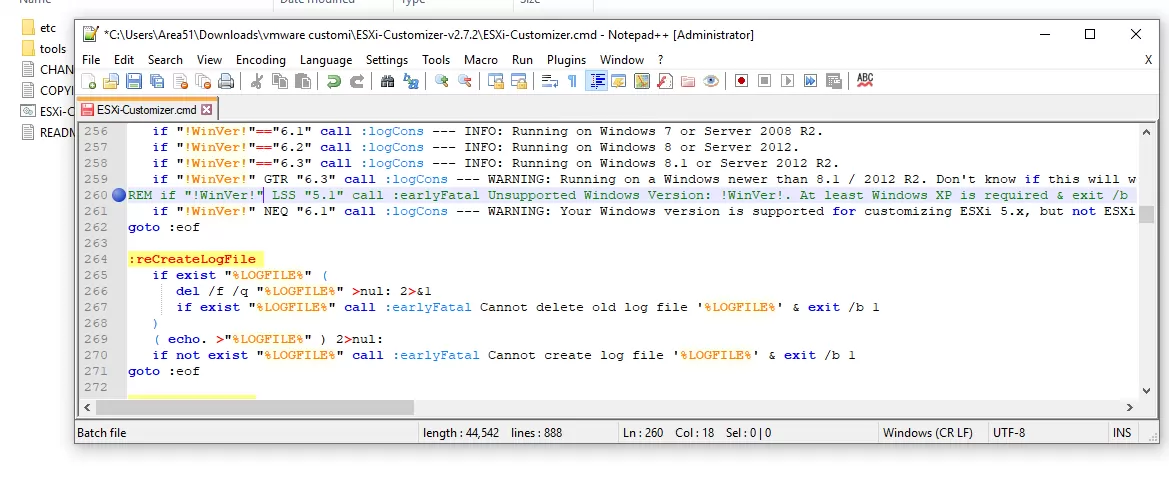
Task: Save the file with the Save icon
Action: [134, 81]
